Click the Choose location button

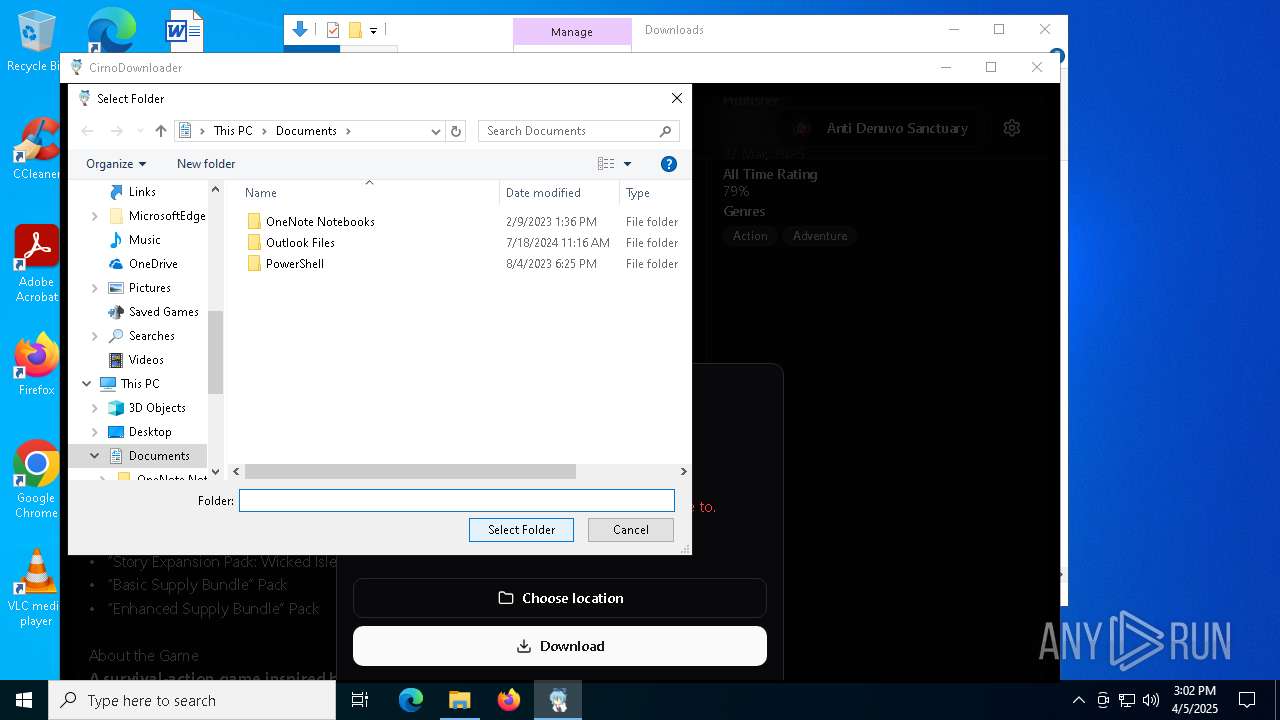(x=560, y=598)
